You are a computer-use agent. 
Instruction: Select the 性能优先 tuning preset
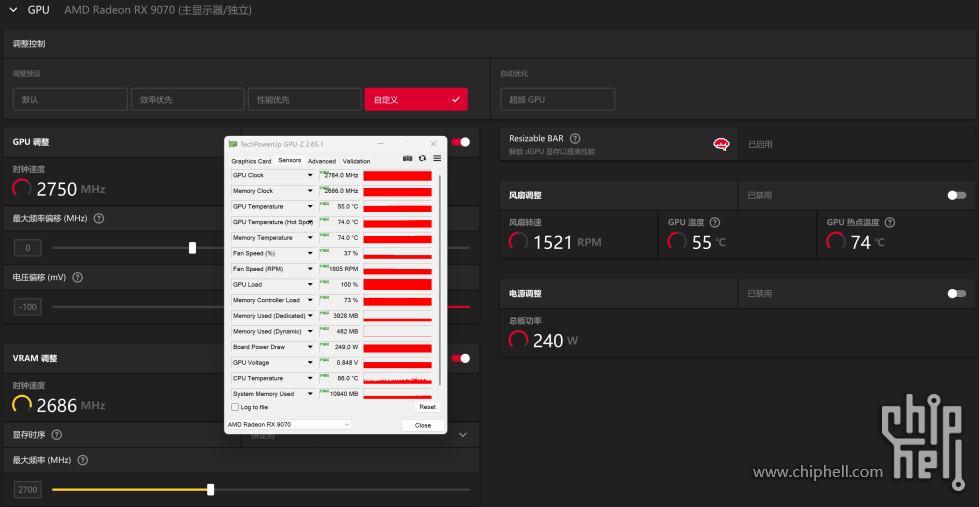pyautogui.click(x=304, y=99)
